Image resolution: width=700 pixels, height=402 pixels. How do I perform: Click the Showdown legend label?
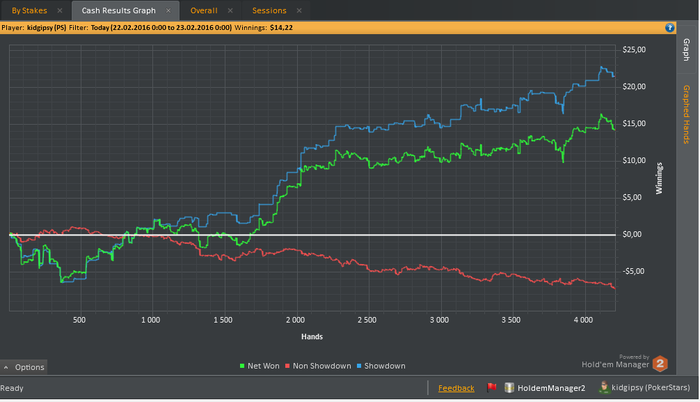tap(385, 366)
